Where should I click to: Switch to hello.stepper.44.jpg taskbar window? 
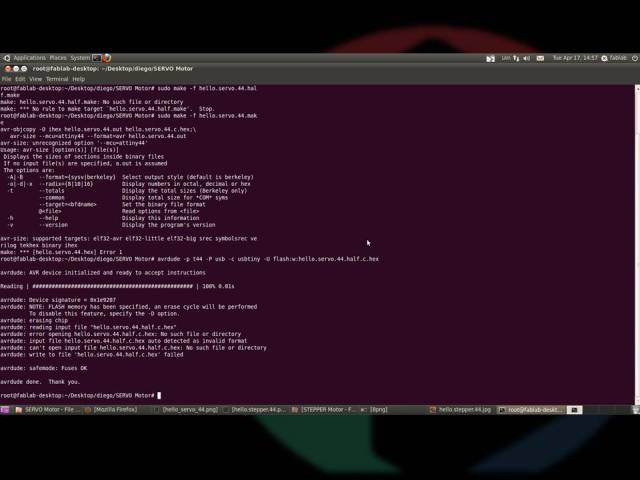[461, 410]
